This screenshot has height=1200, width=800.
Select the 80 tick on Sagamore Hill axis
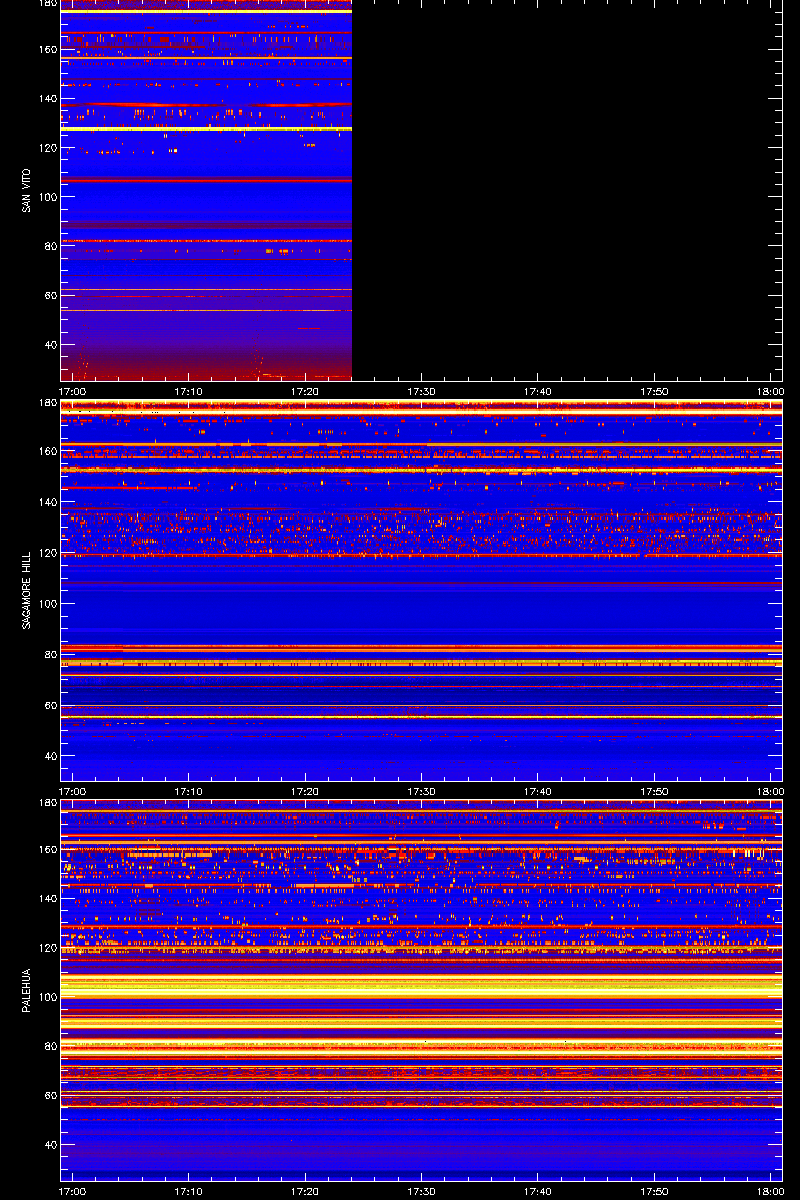[49, 655]
